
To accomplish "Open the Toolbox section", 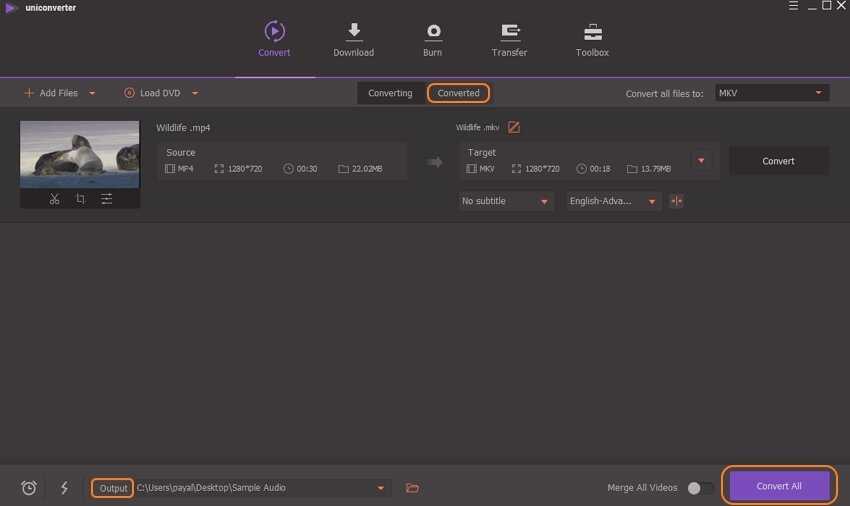I will 592,40.
